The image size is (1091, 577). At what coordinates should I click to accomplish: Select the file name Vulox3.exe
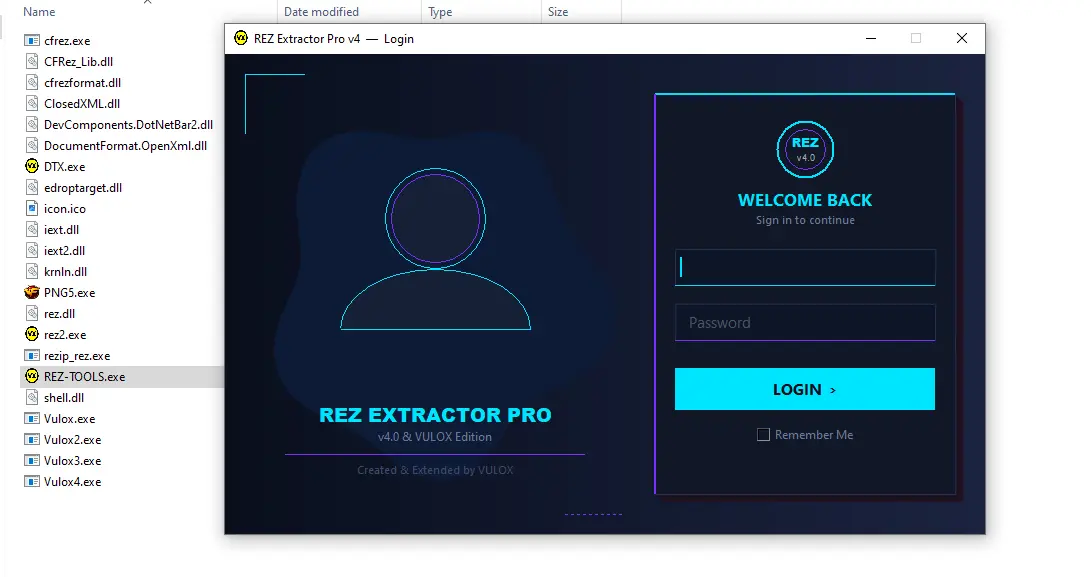(x=72, y=461)
